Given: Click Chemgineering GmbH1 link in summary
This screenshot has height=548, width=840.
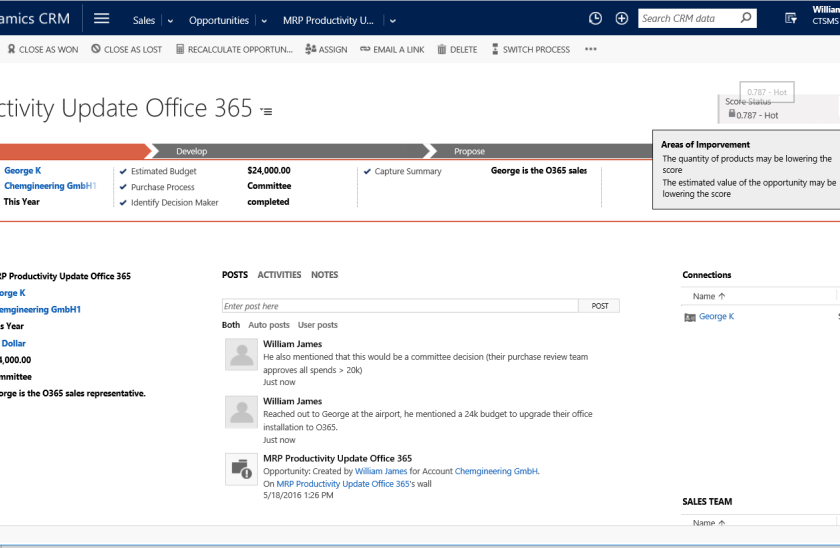Looking at the screenshot, I should click(x=39, y=310).
